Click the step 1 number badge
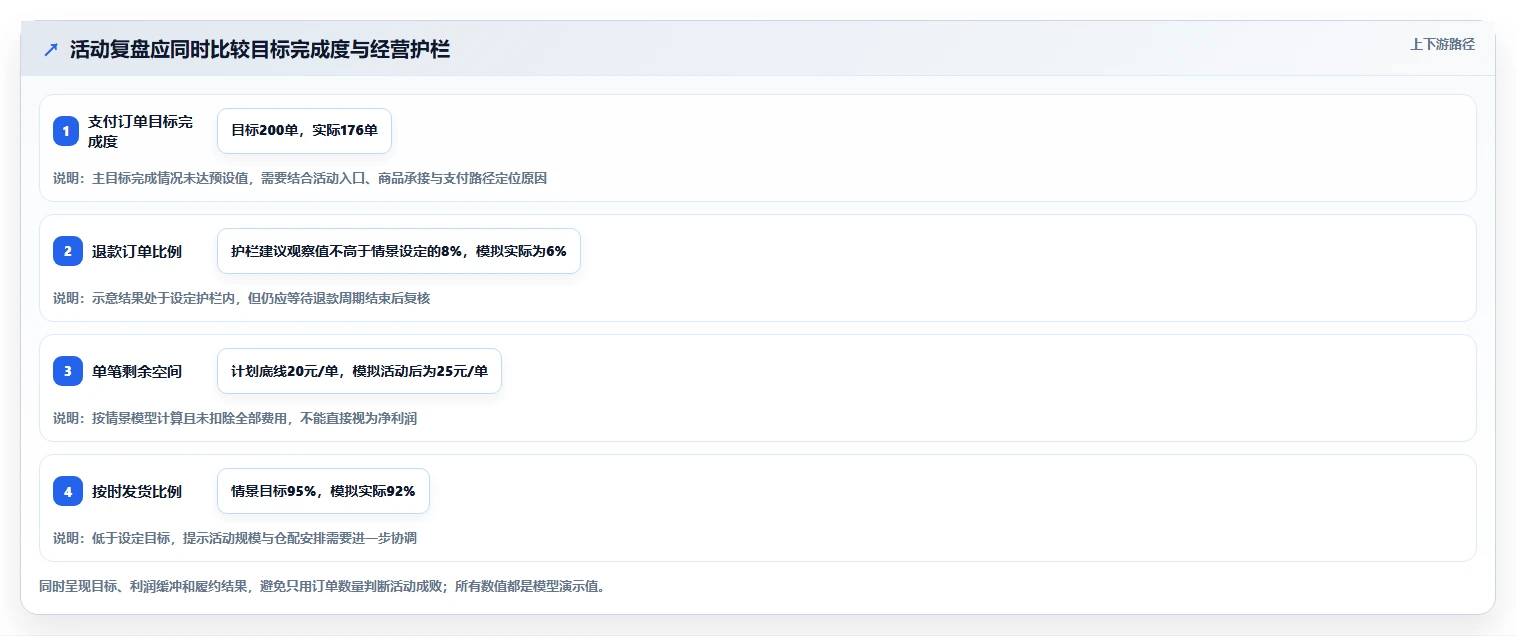 (66, 131)
